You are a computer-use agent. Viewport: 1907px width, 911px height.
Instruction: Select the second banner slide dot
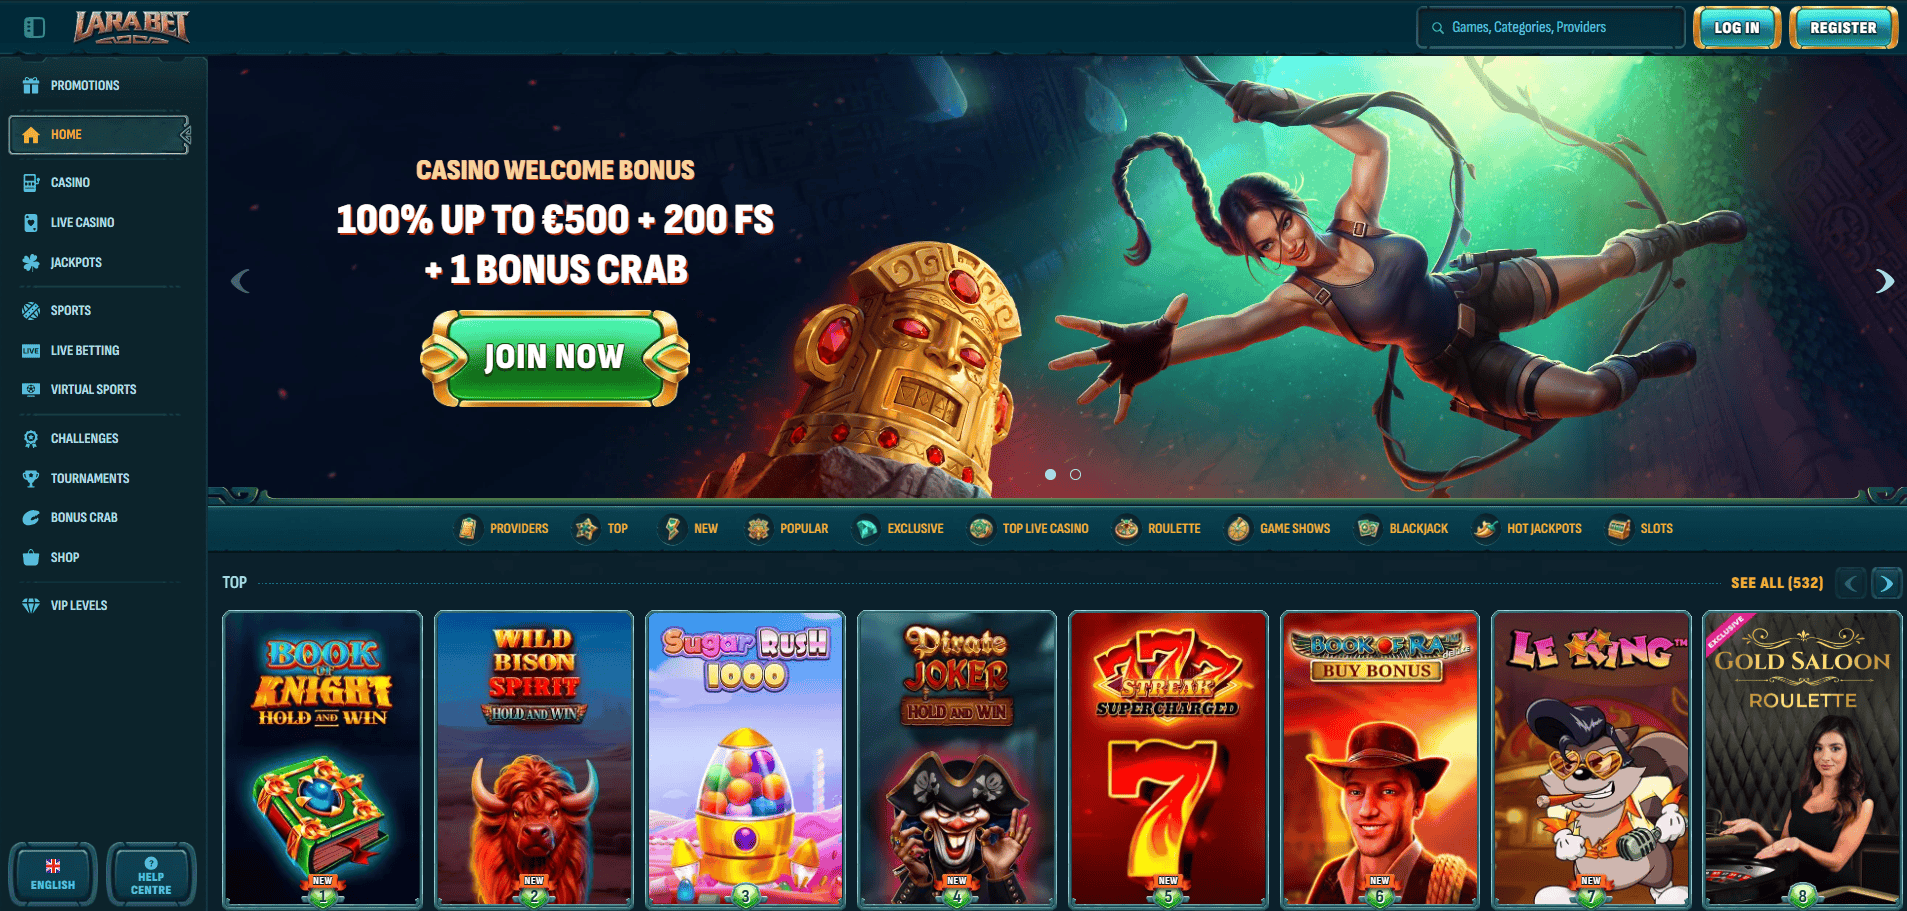(x=1075, y=474)
